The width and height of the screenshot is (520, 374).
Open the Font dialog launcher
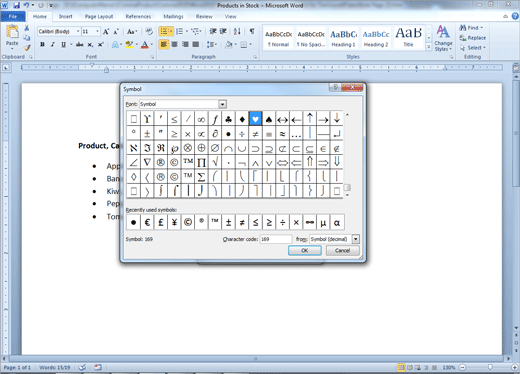(152, 57)
